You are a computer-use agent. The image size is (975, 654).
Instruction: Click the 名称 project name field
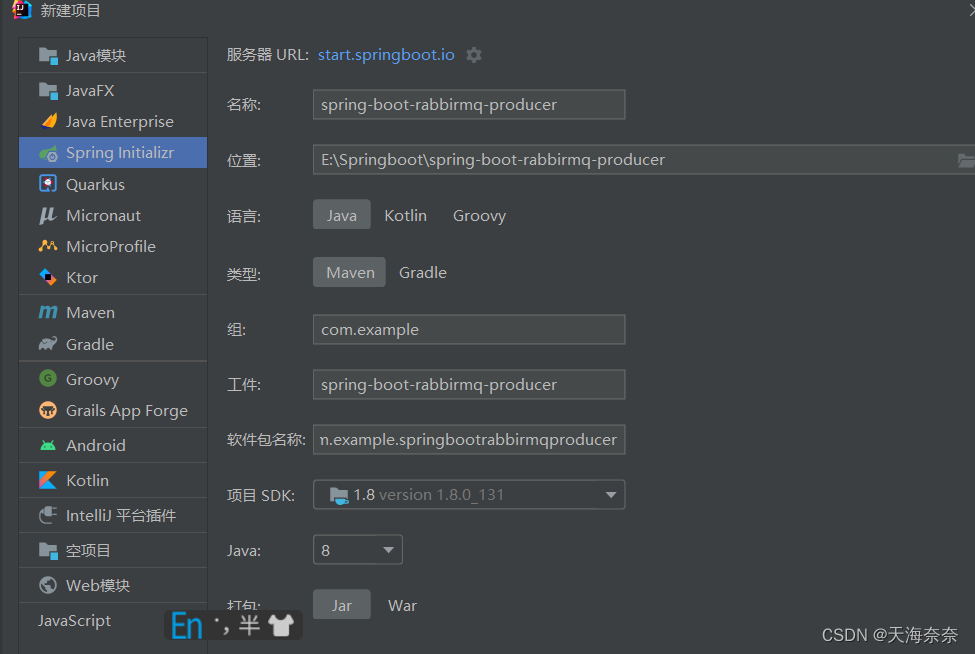469,104
